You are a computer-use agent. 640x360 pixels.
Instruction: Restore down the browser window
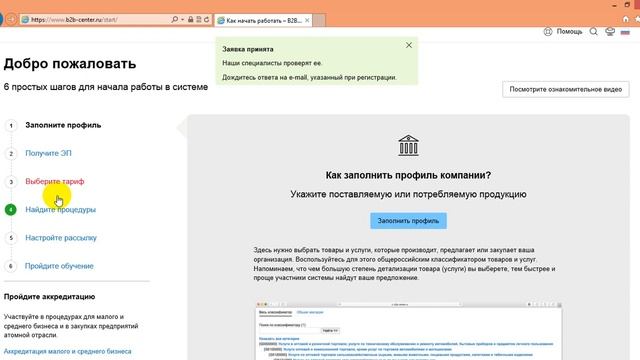[x=627, y=5]
